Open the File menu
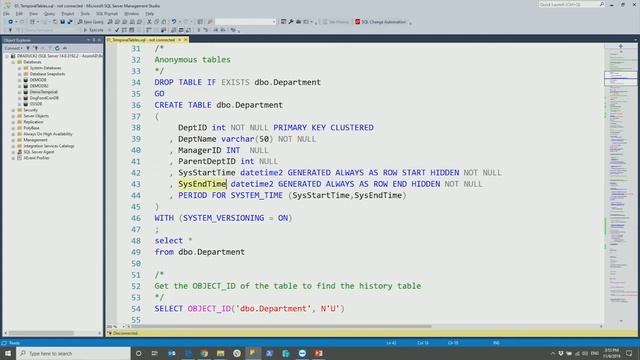640x360 pixels. (x=7, y=13)
